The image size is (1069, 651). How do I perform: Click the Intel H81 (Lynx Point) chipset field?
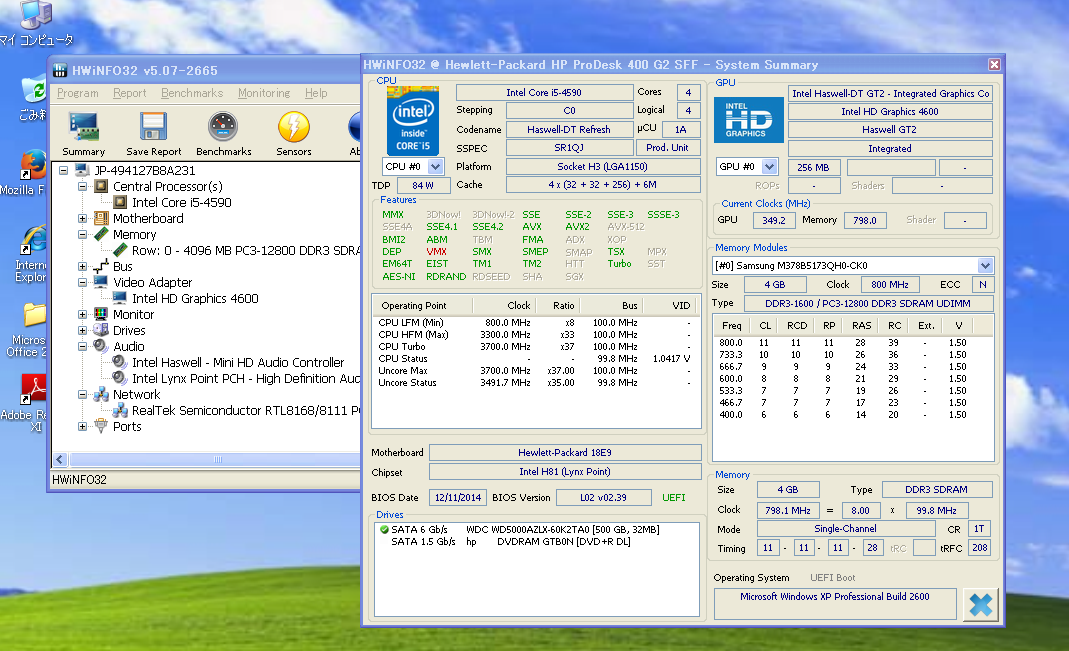[564, 472]
